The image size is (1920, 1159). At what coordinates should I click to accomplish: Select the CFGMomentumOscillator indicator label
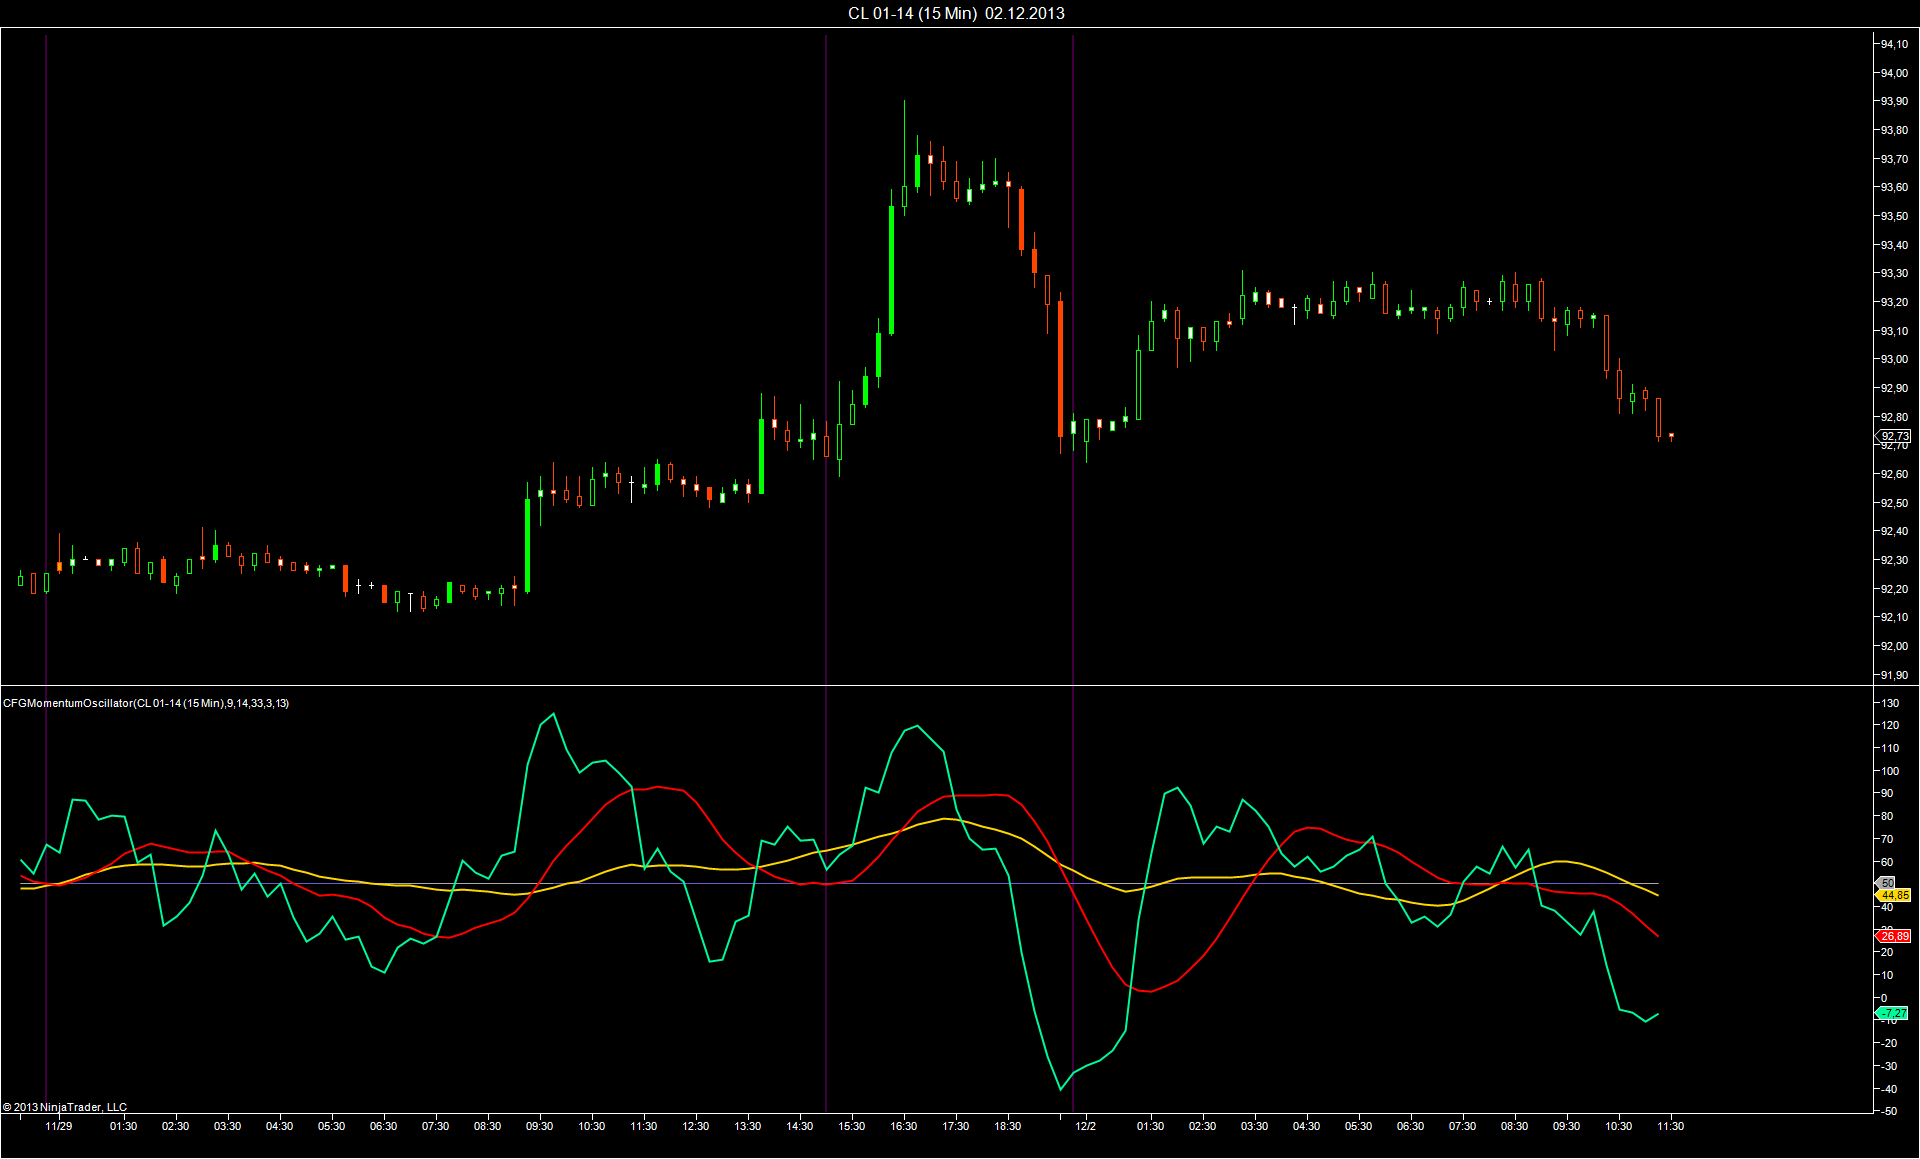(x=146, y=703)
